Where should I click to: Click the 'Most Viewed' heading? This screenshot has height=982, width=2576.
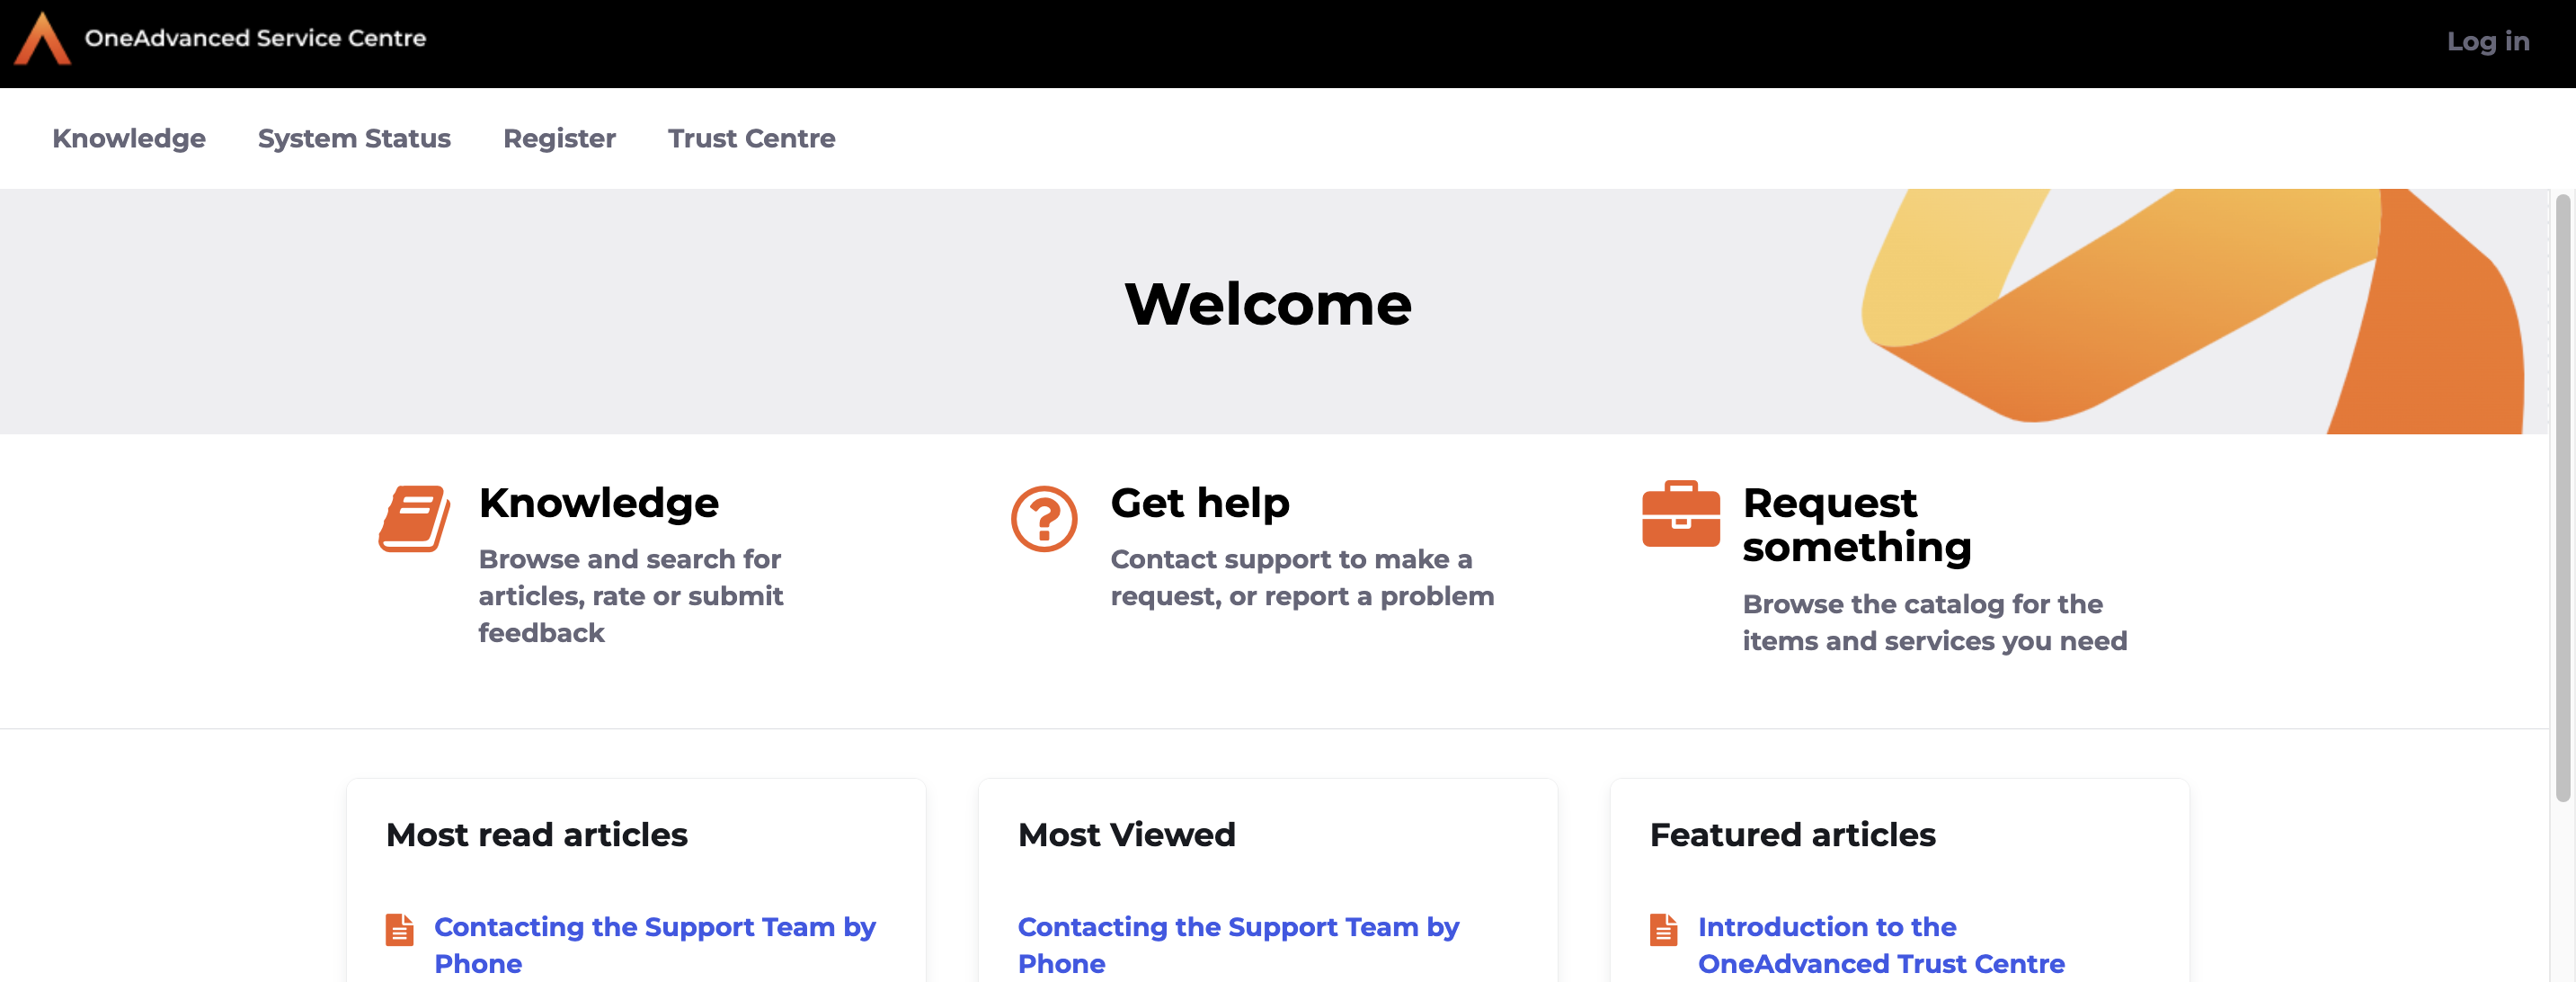pos(1127,834)
